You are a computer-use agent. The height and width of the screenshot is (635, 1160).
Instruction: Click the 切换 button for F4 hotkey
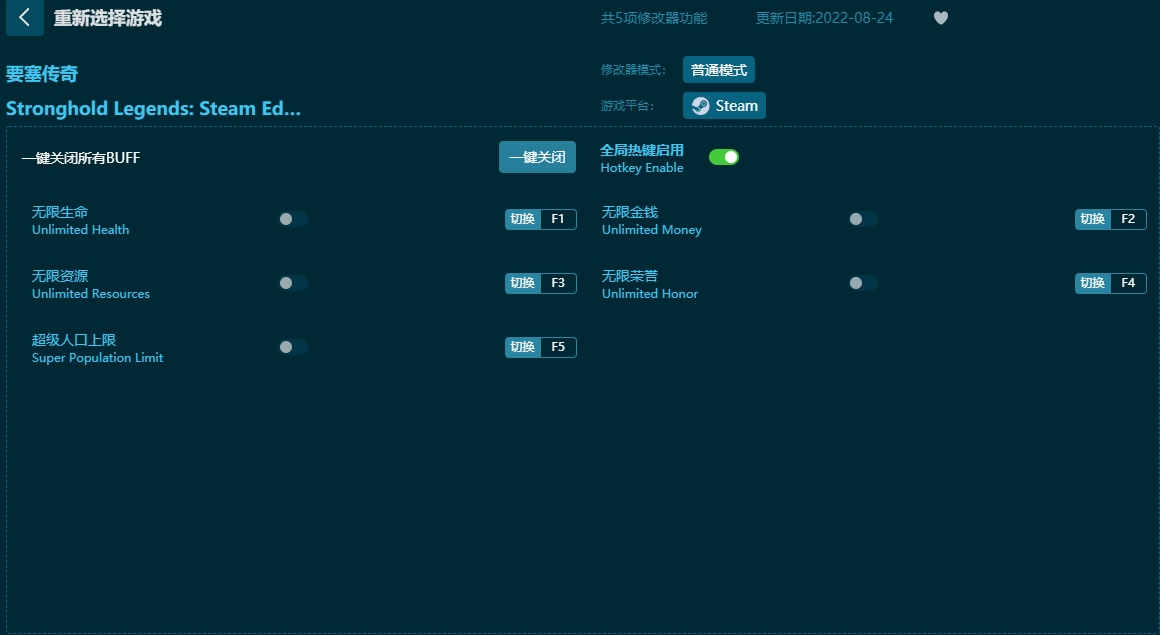tap(1092, 283)
